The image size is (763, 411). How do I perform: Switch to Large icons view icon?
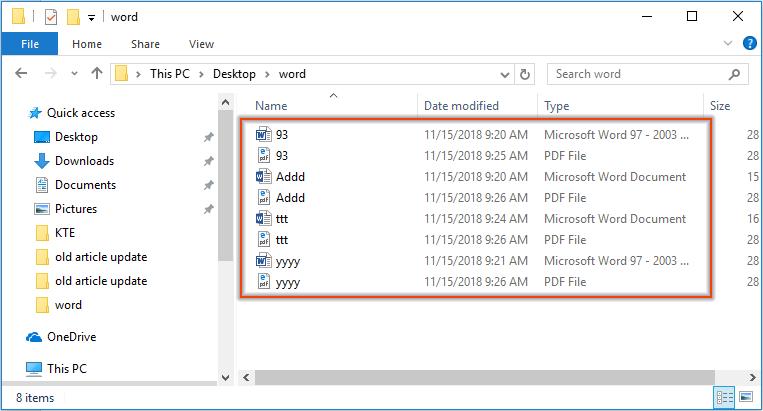[746, 397]
